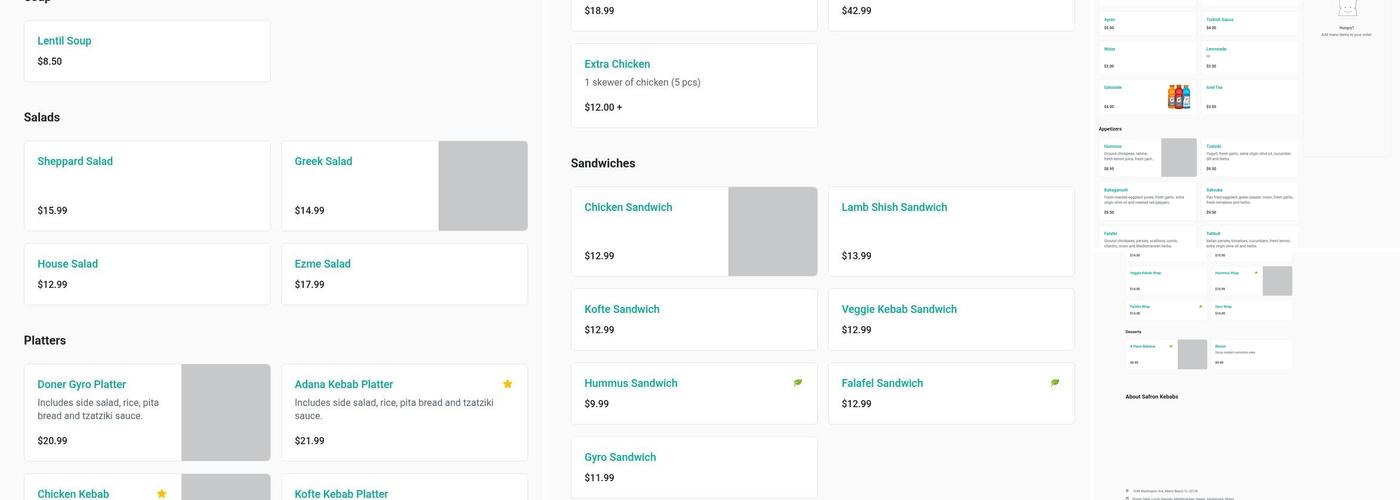Image resolution: width=1400 pixels, height=500 pixels.
Task: Click the vegetarian leaf icon on Hummus Sandwich
Action: pos(798,383)
